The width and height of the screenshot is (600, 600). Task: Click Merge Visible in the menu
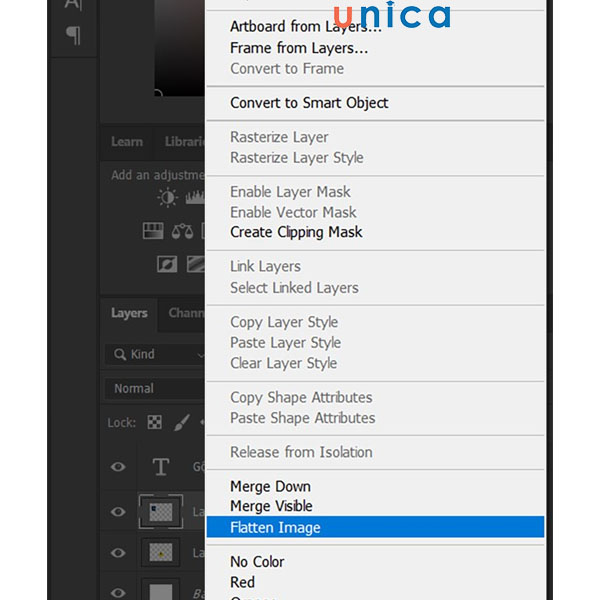coord(271,506)
